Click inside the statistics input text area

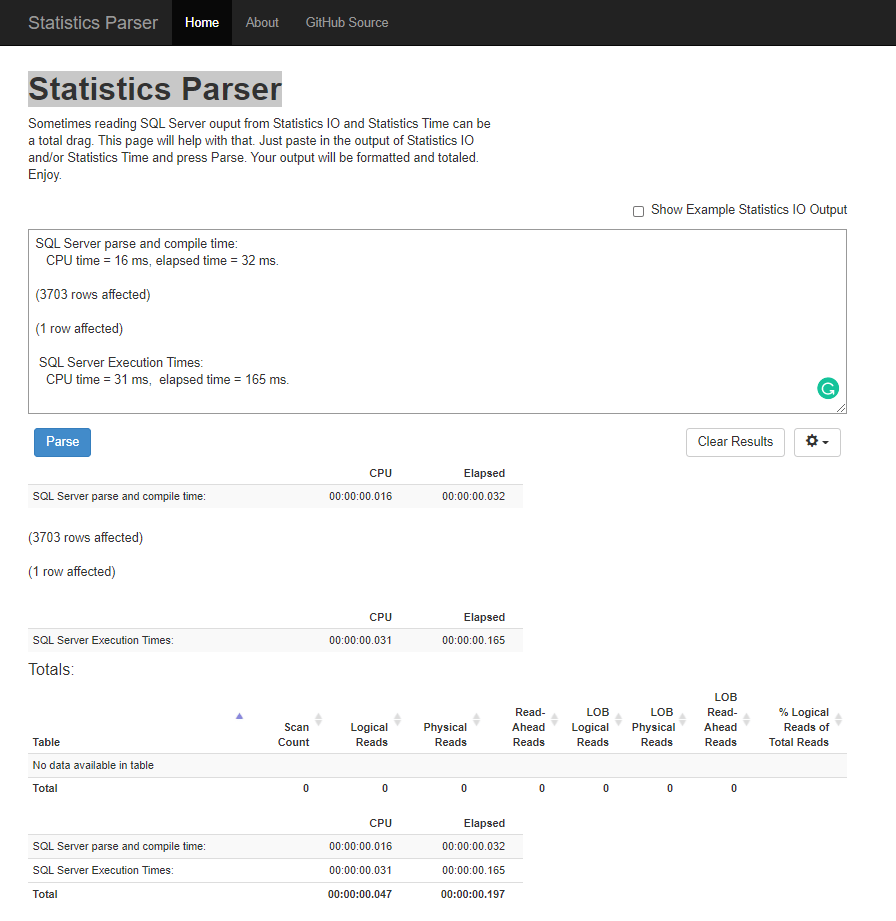point(437,320)
